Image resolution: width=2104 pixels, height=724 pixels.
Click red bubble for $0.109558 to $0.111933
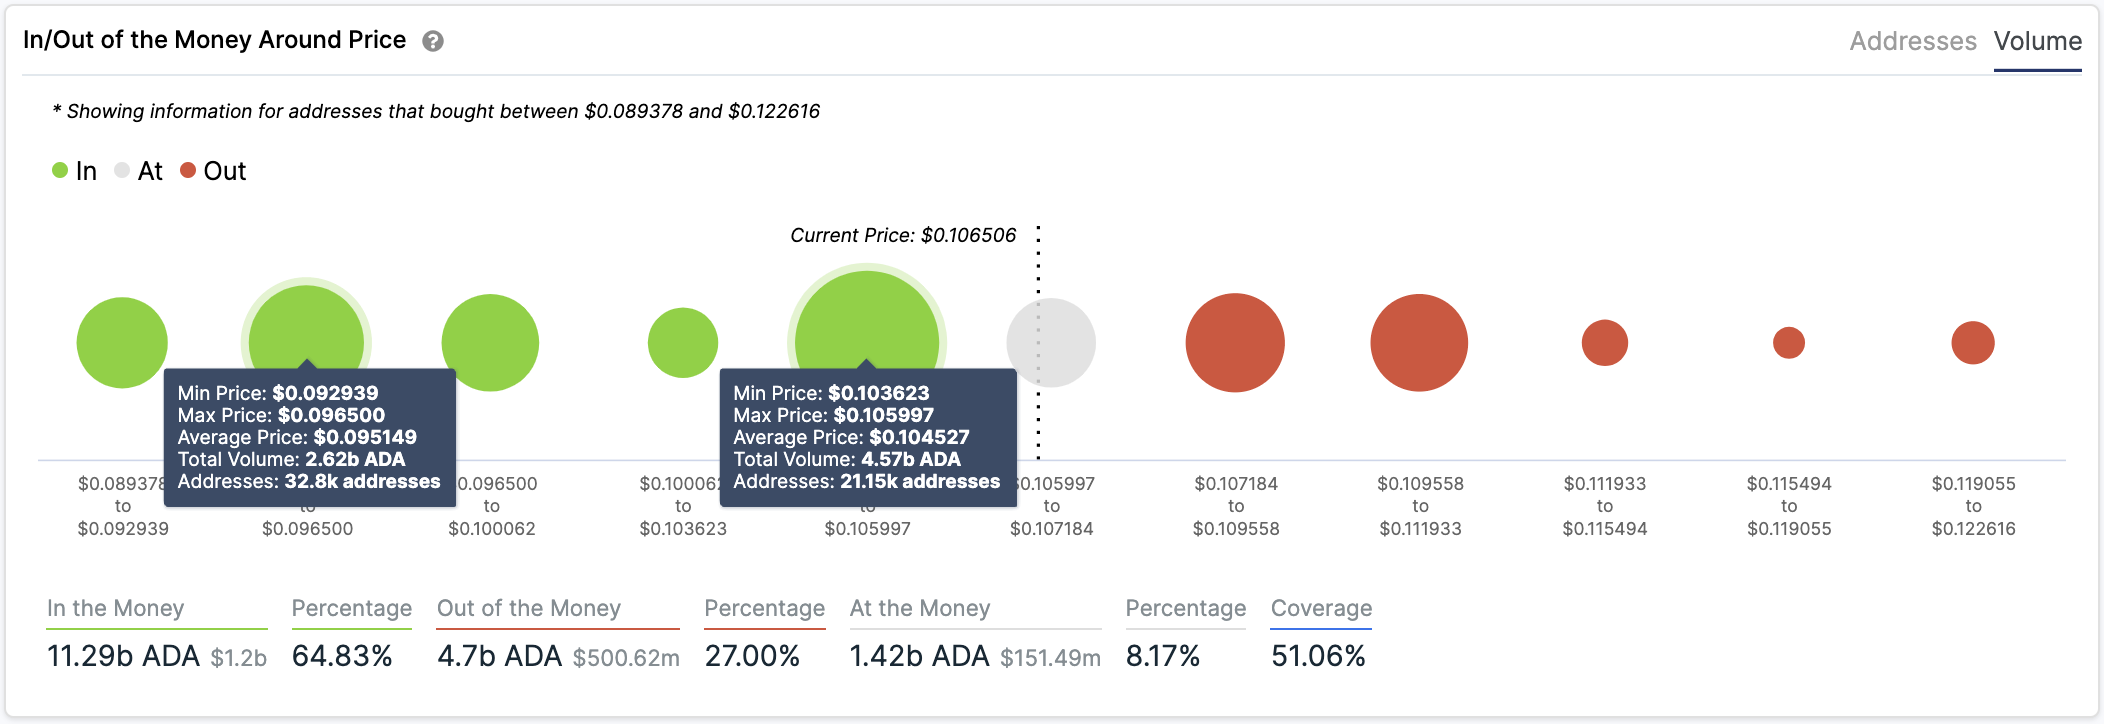(1419, 342)
